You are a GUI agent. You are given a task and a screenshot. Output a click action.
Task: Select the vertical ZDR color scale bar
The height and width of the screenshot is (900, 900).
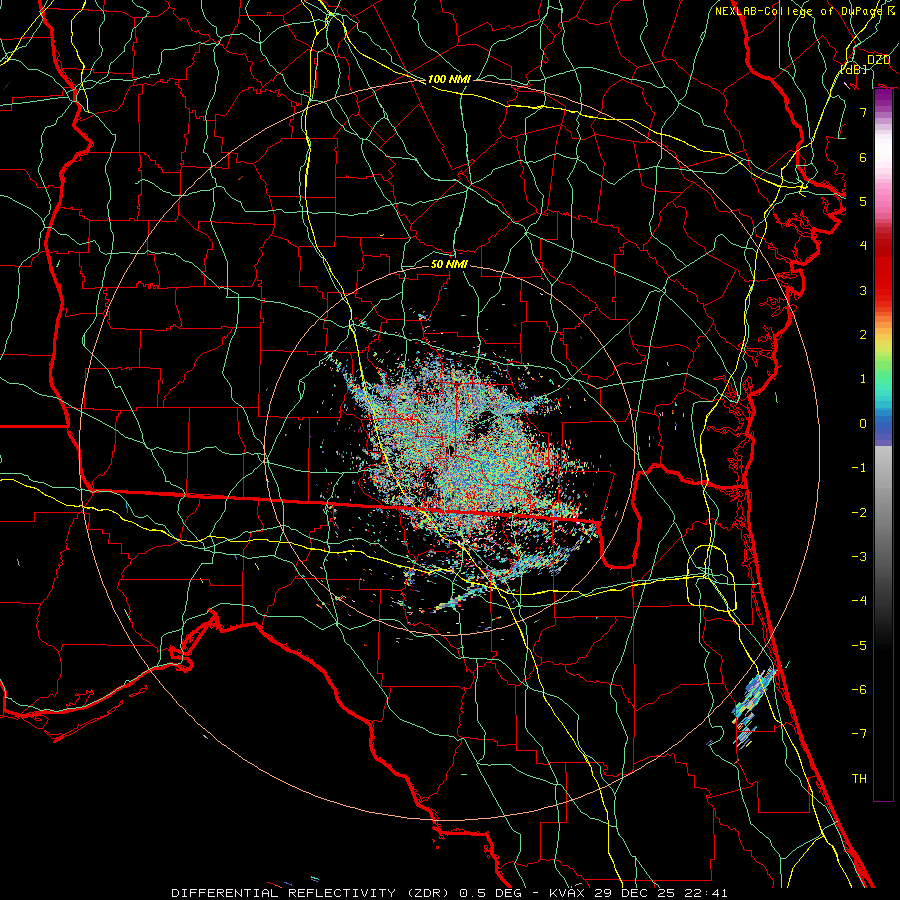coord(883,444)
